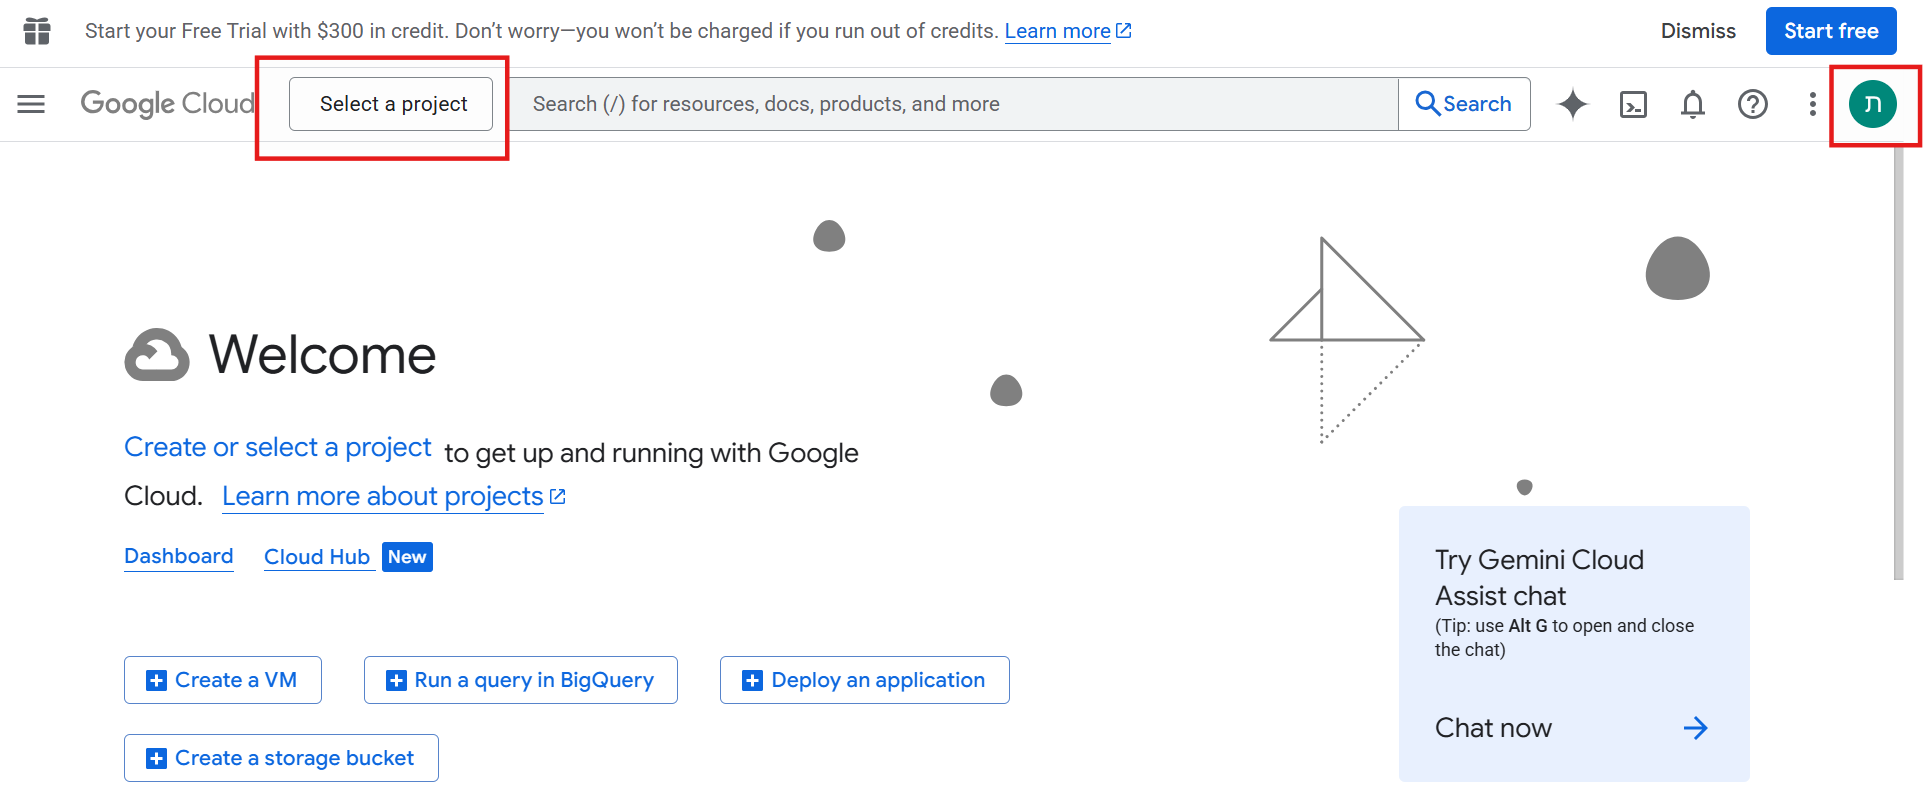
Task: Open Gemini sparkle assistant icon
Action: click(x=1572, y=104)
